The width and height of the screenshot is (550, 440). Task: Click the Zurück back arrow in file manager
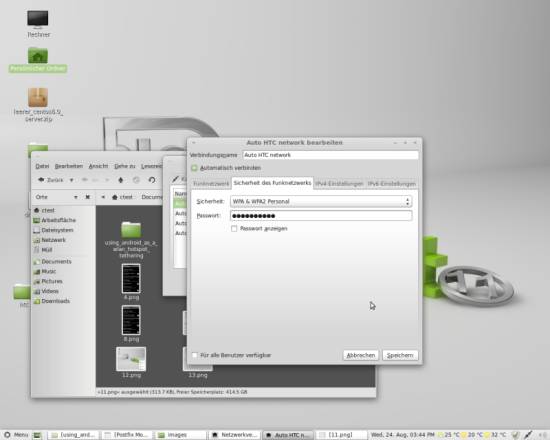click(51, 180)
